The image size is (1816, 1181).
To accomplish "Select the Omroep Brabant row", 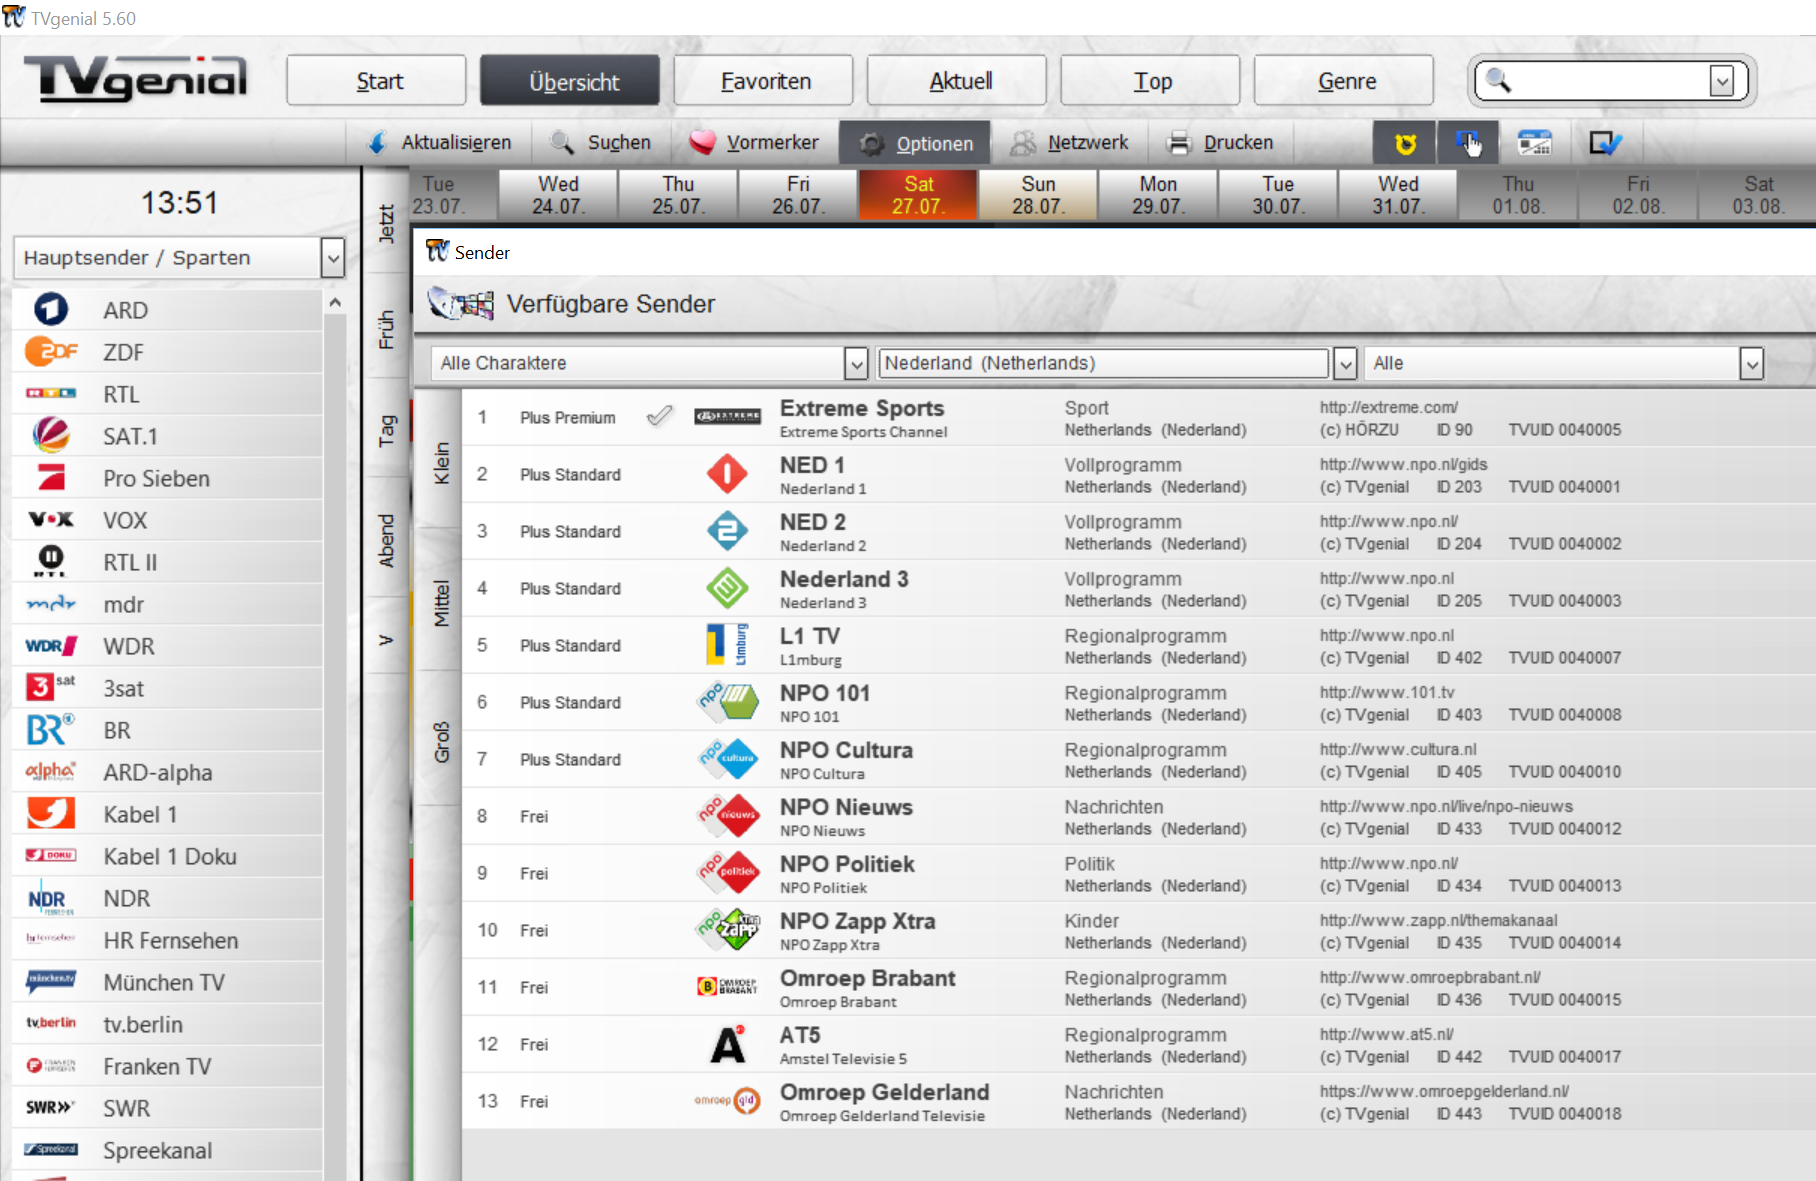I will point(1138,987).
